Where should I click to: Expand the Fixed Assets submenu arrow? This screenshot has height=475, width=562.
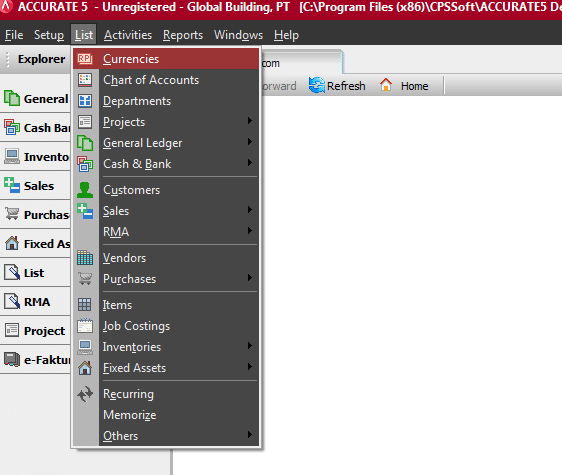(x=250, y=367)
